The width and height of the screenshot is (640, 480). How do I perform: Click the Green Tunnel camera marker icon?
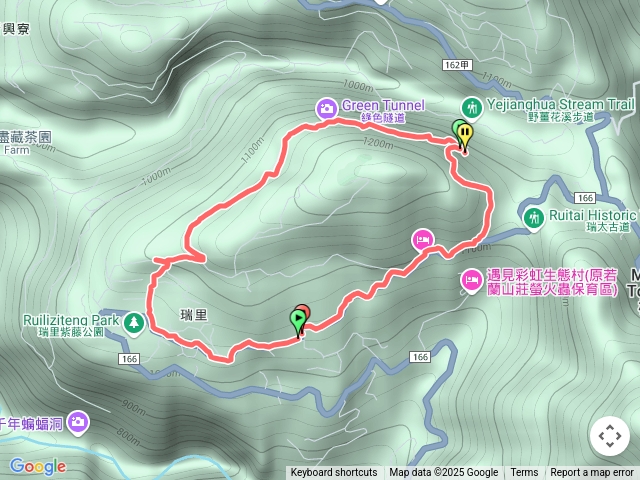coord(327,108)
